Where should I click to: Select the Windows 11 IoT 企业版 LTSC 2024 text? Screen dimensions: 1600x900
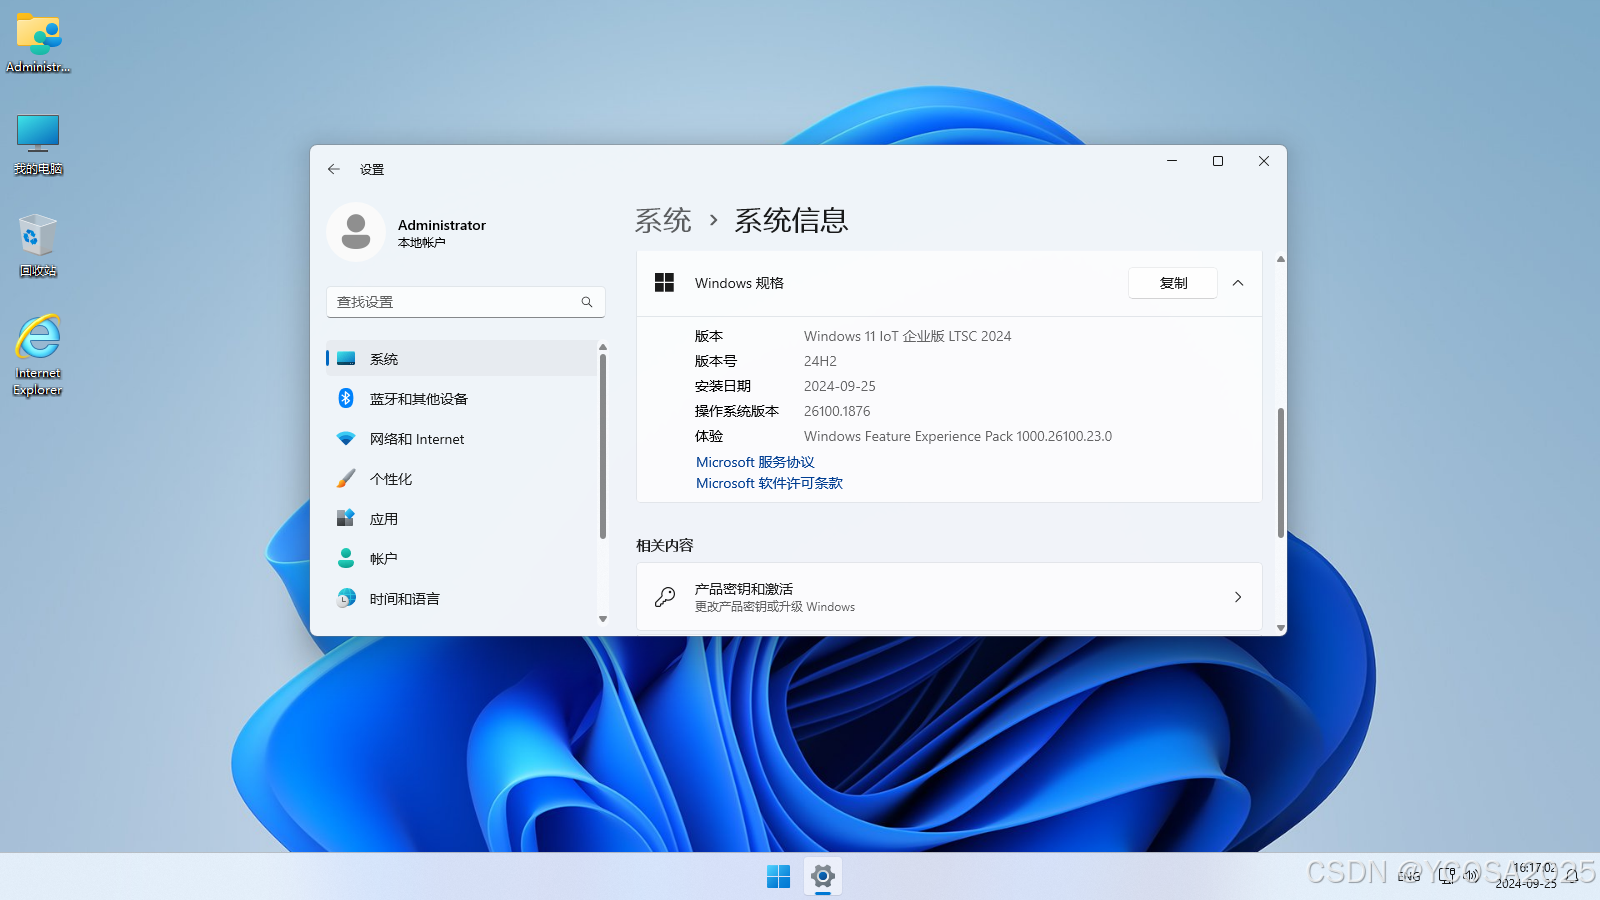[x=907, y=336]
